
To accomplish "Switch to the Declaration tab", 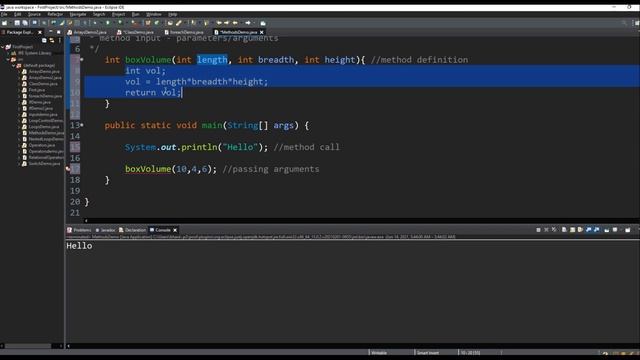I will [132, 230].
